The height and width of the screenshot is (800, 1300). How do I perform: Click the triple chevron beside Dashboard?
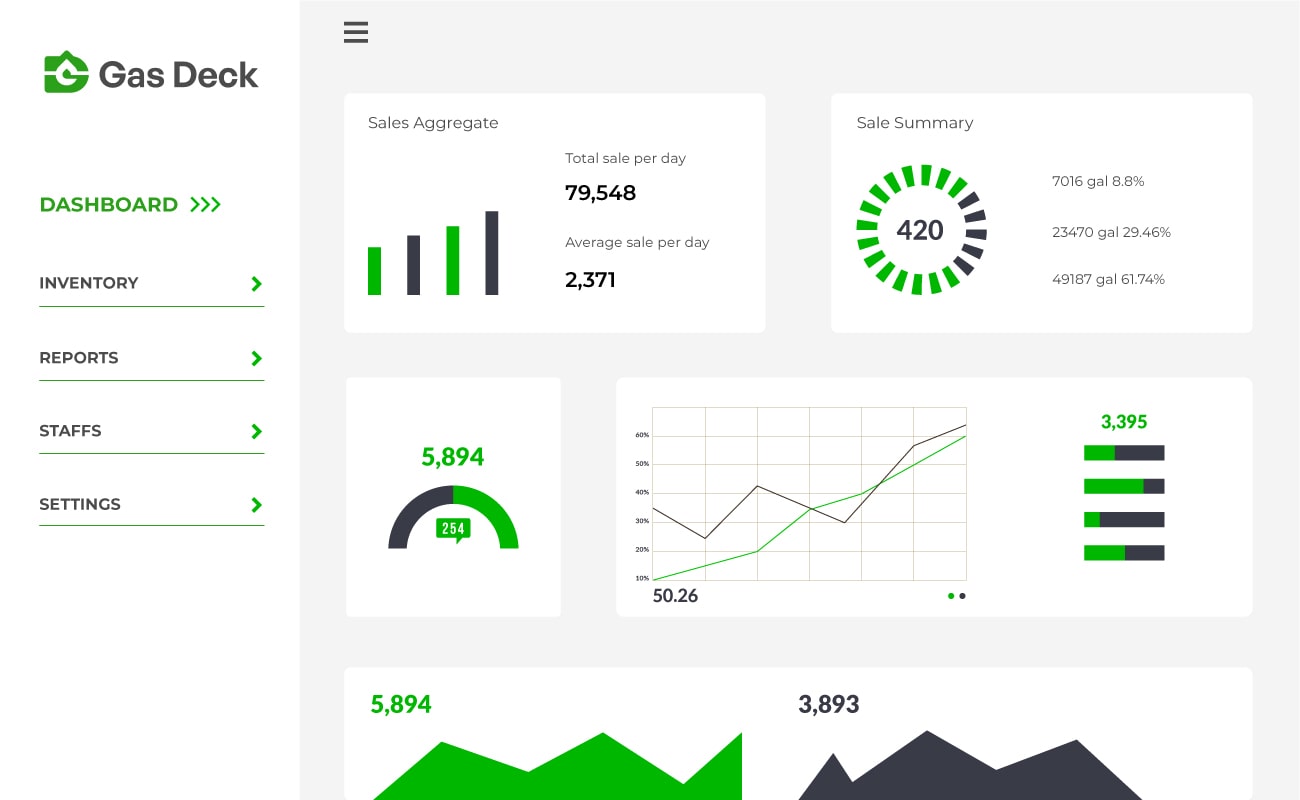click(x=205, y=205)
